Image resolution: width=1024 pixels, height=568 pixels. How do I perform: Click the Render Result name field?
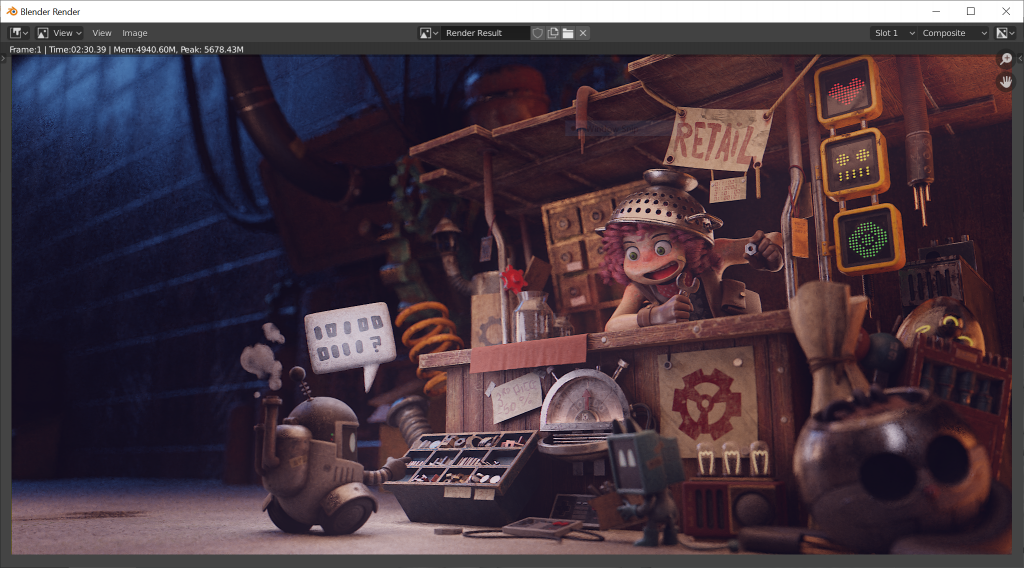[x=485, y=33]
